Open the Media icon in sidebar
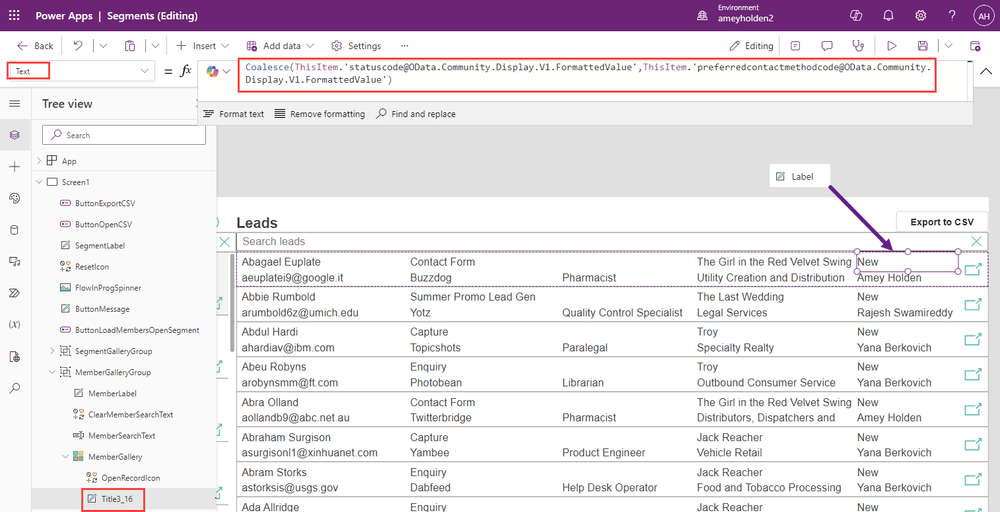1000x512 pixels. 15,261
